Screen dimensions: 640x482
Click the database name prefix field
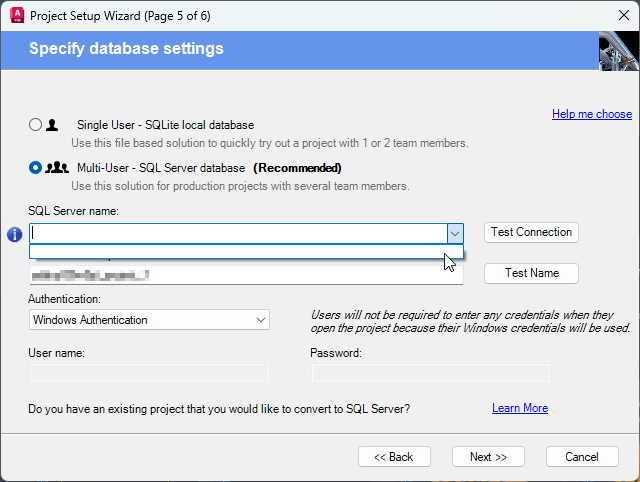pyautogui.click(x=246, y=275)
